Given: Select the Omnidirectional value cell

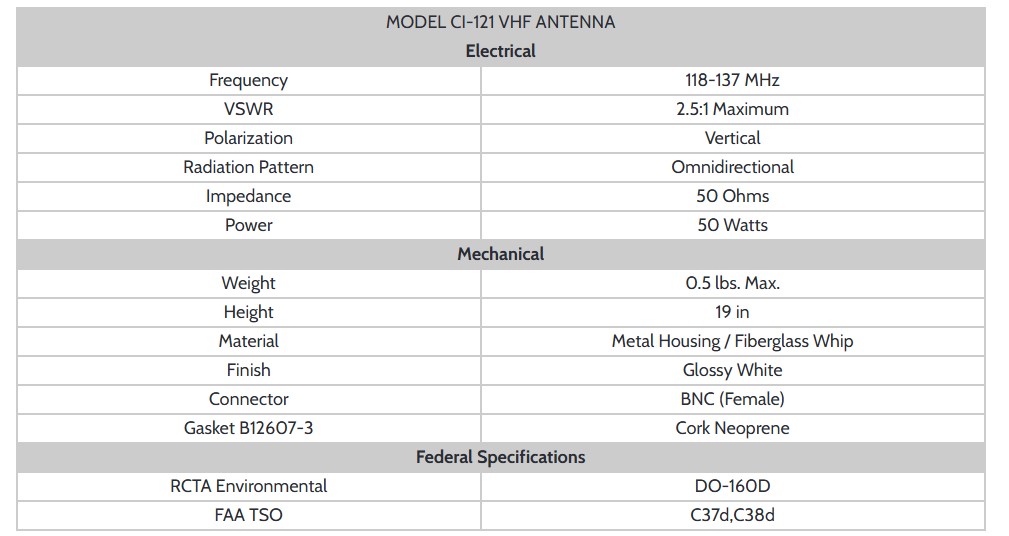Looking at the screenshot, I should coord(732,167).
